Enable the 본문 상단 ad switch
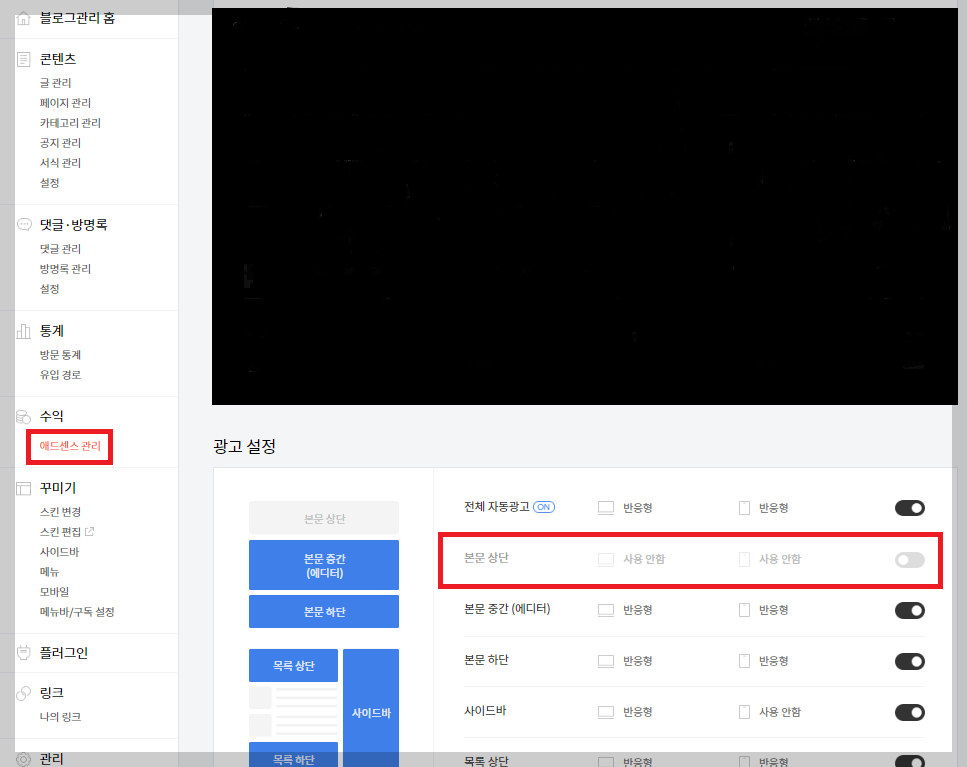Screen dimensions: 967x767 pos(910,560)
